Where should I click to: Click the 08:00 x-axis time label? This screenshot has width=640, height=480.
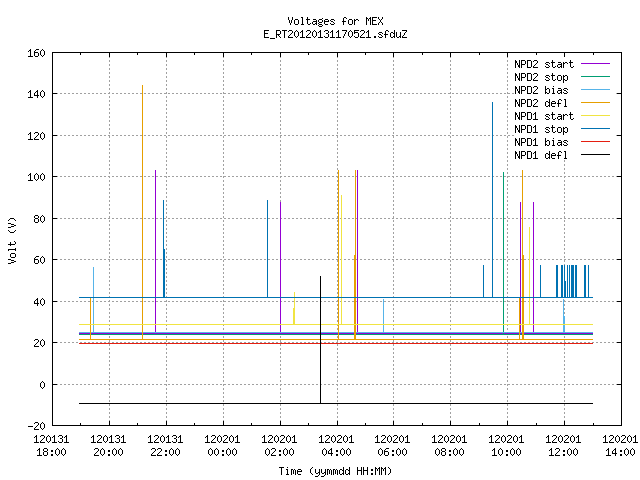pos(449,452)
